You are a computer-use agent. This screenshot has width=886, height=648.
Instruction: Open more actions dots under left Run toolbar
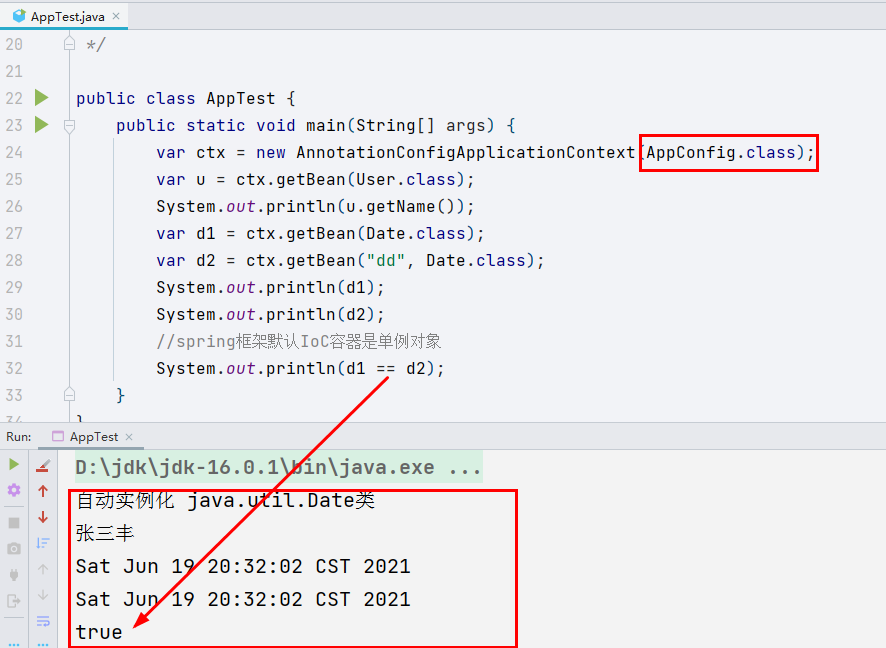click(14, 643)
